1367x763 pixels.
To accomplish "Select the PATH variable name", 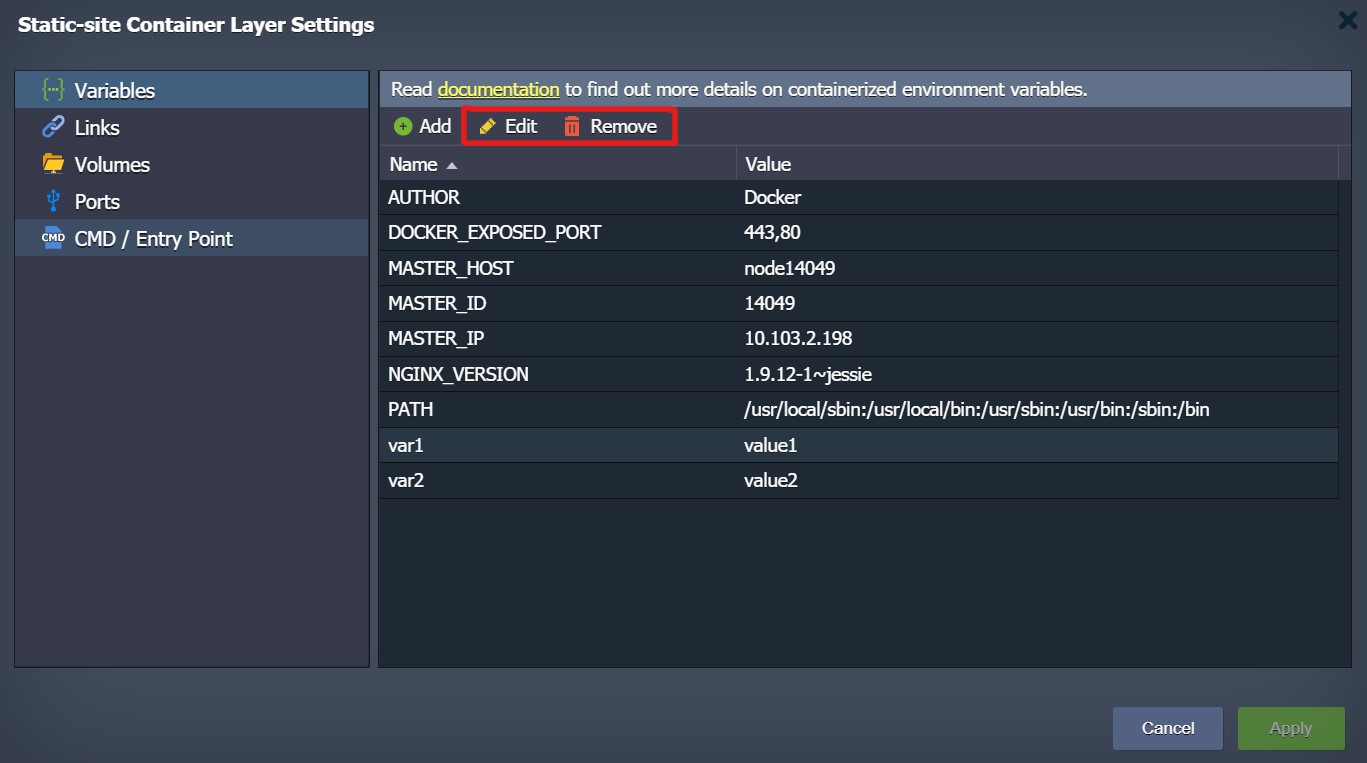I will [410, 409].
